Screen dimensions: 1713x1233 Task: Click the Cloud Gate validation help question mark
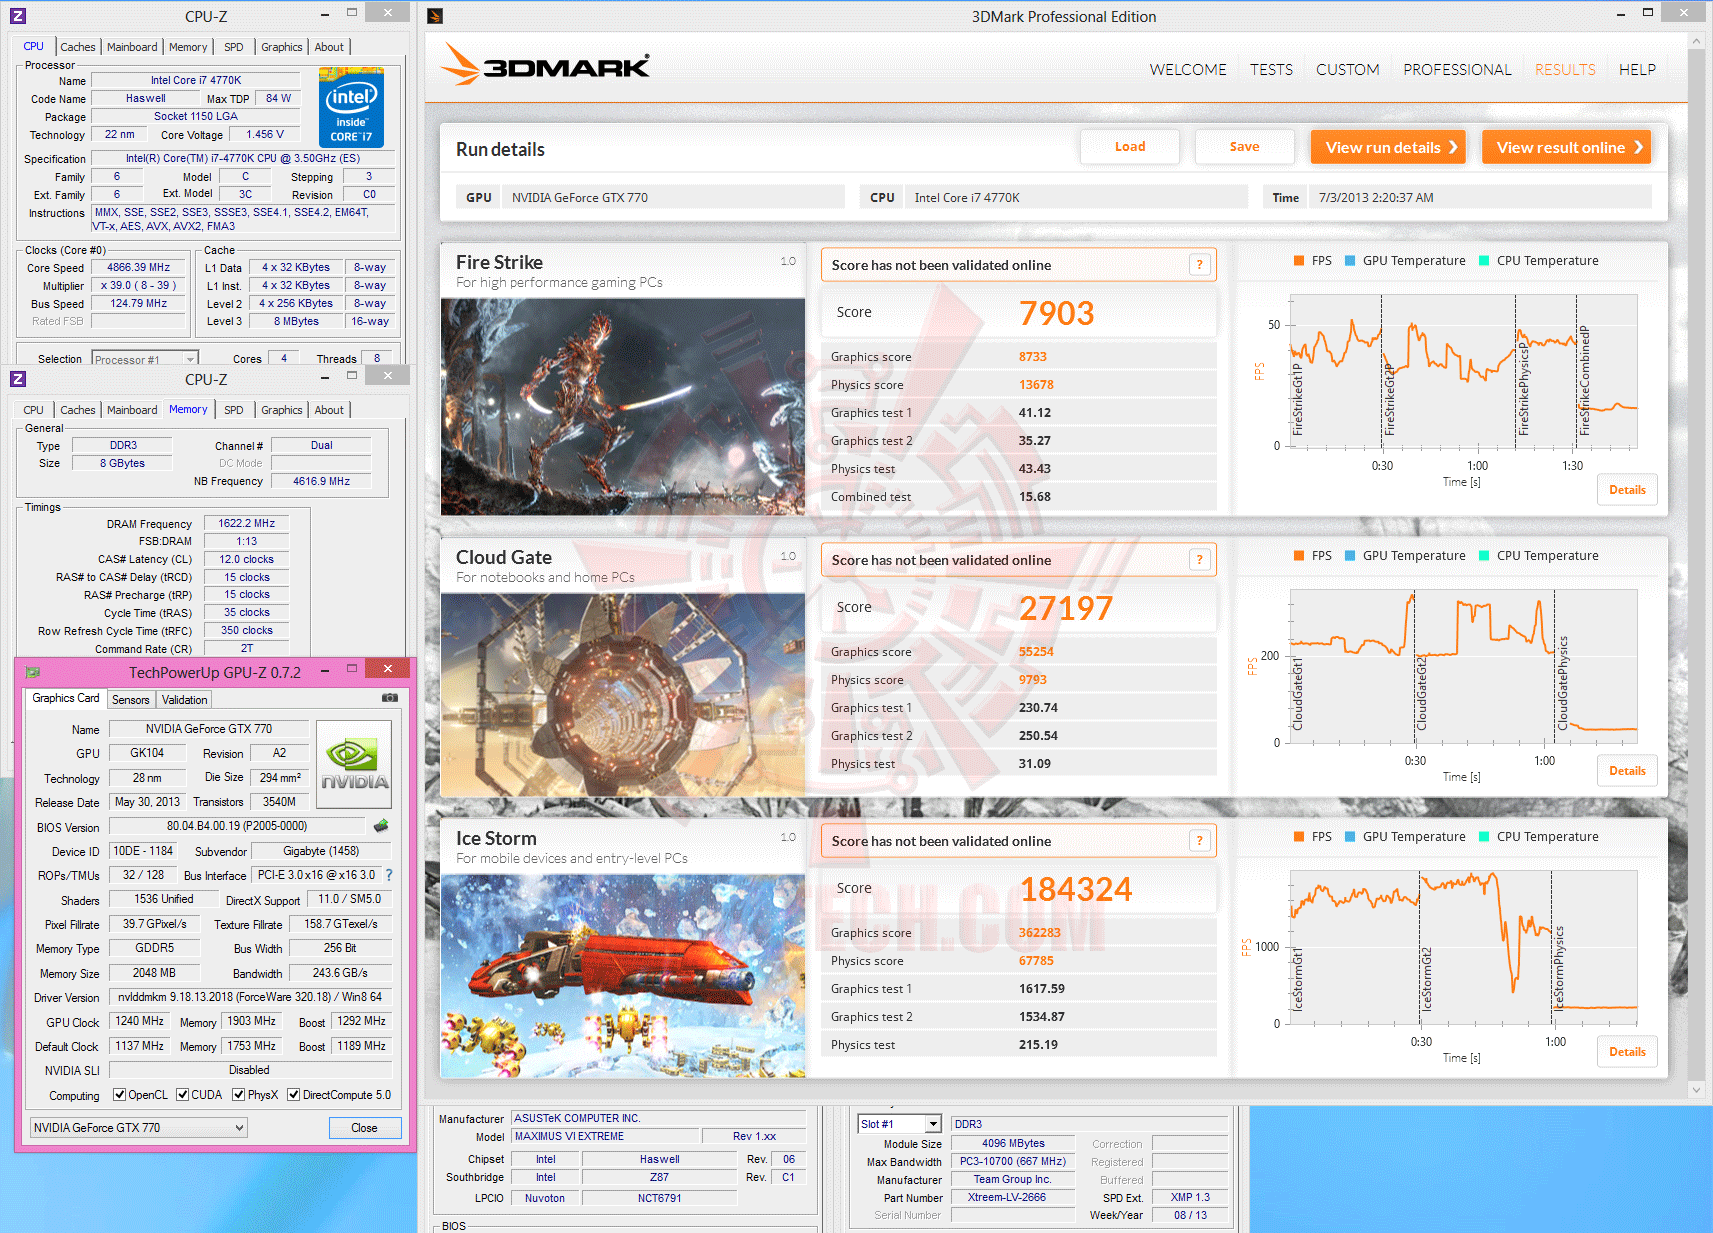[x=1200, y=560]
